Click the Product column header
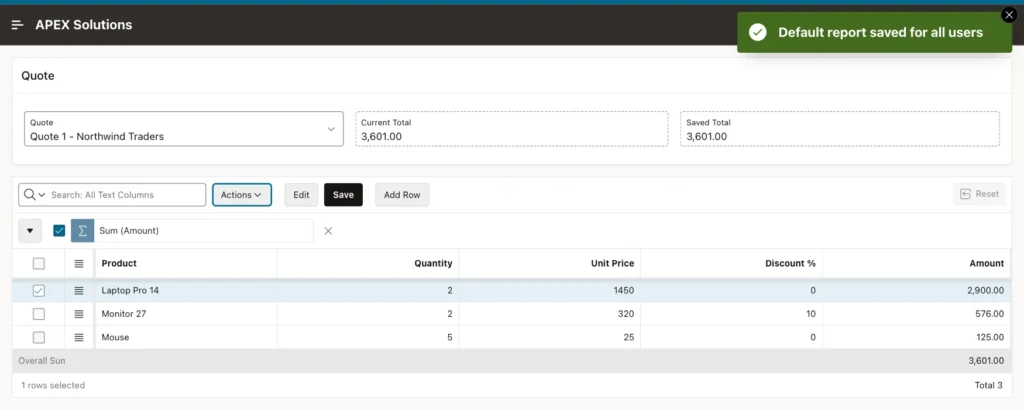Viewport: 1024px width, 410px height. point(185,263)
